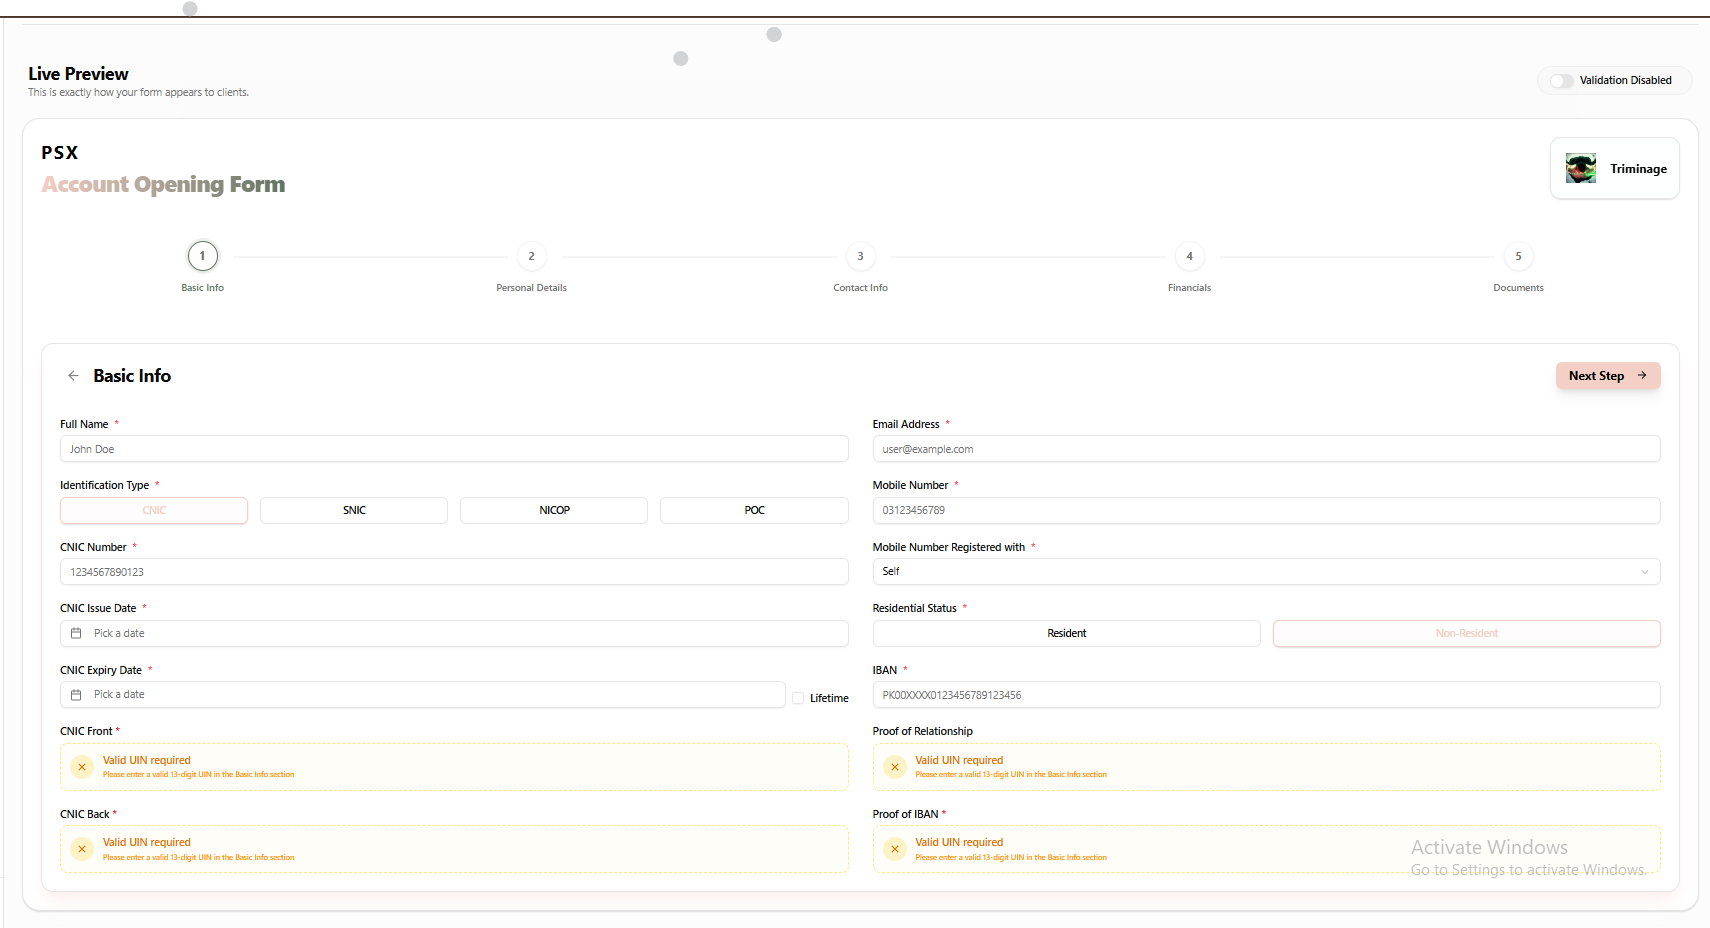Click the Full Name input field
The height and width of the screenshot is (928, 1710).
(x=453, y=448)
